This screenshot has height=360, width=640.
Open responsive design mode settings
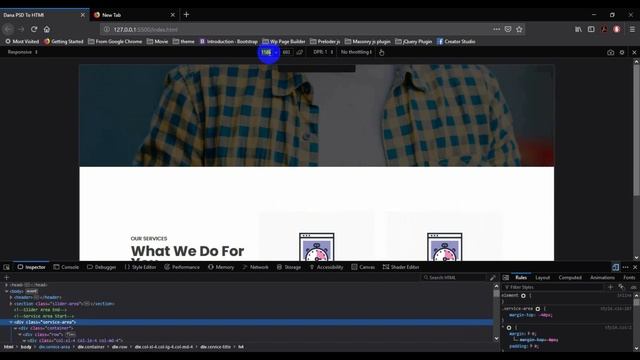click(622, 52)
